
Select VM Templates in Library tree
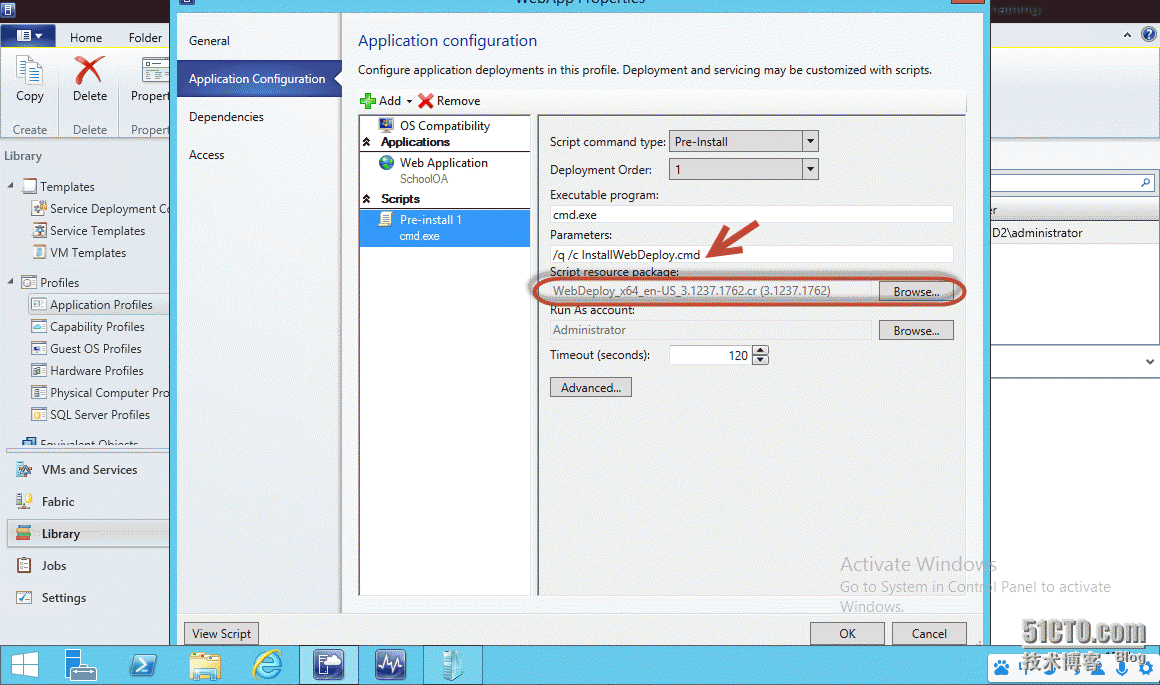click(x=79, y=253)
